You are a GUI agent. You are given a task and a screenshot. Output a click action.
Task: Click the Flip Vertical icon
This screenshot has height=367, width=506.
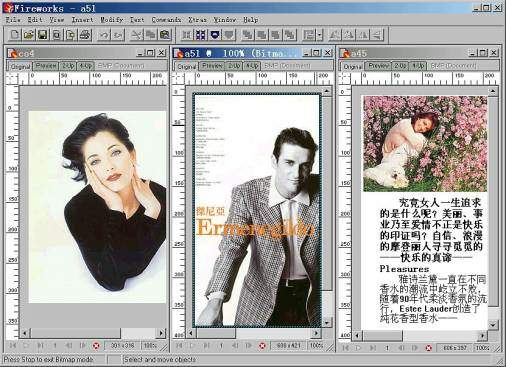pos(377,34)
